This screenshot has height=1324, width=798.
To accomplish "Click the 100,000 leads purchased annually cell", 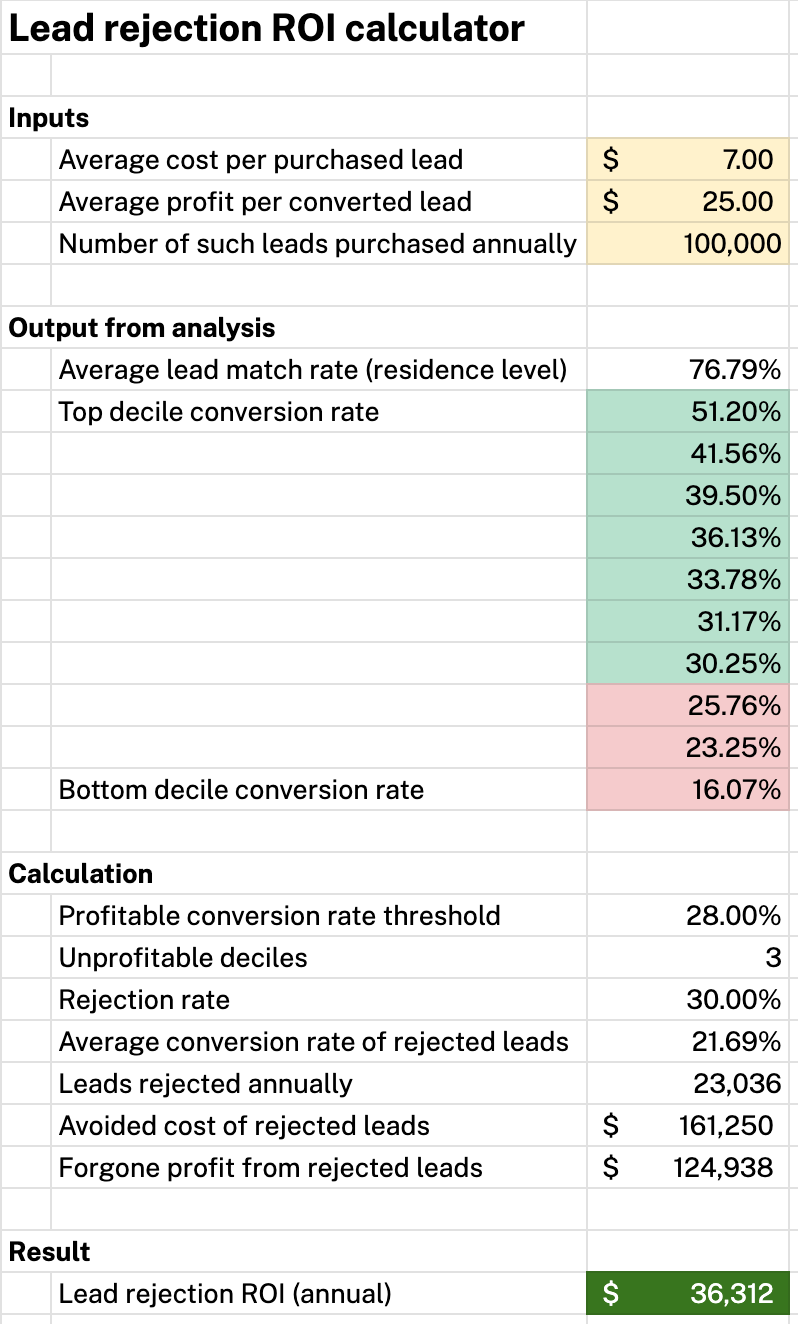I will 688,244.
